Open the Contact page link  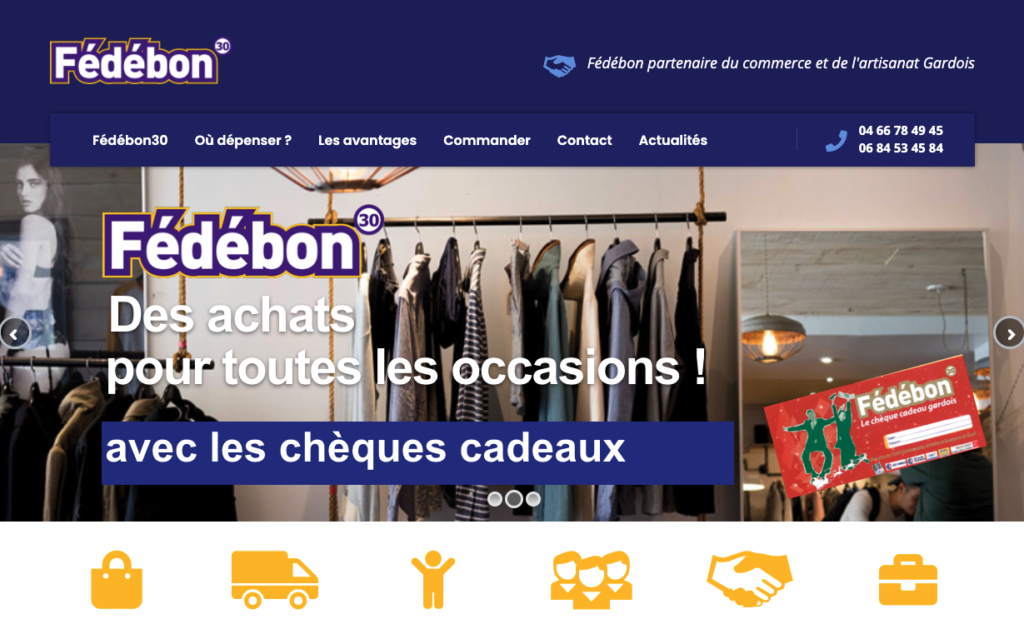584,140
